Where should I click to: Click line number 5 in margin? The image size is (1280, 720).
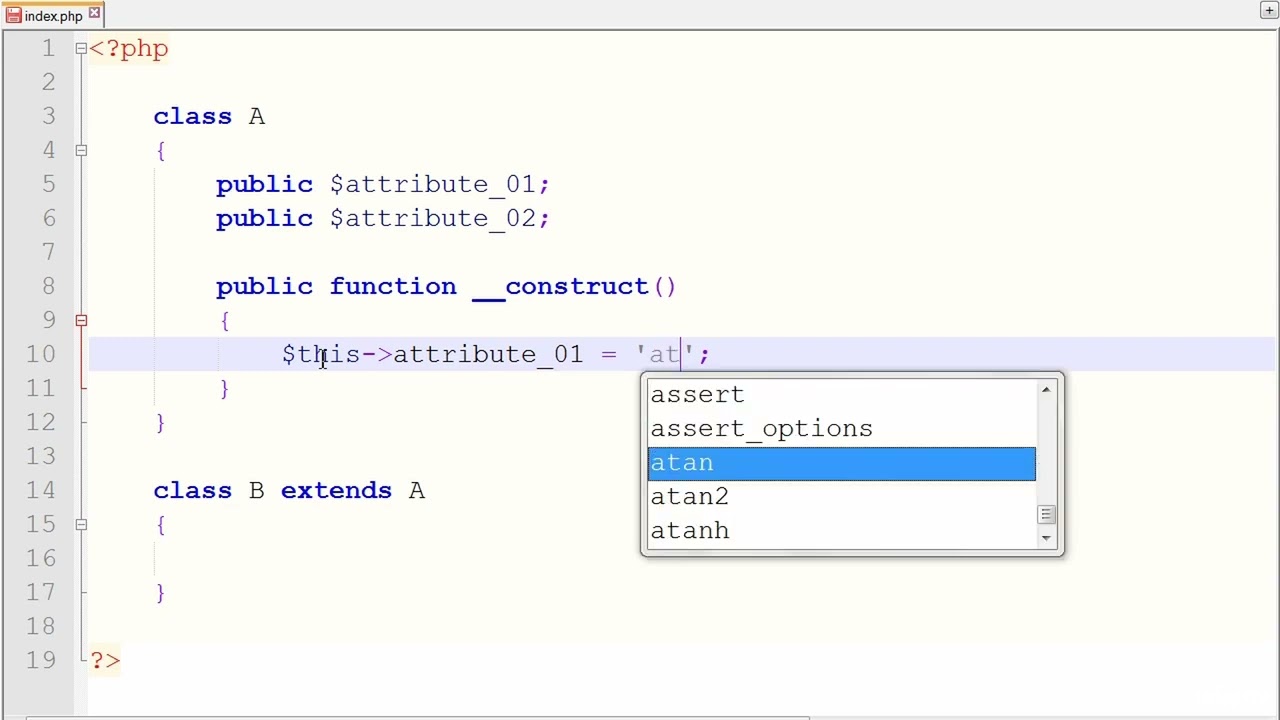(x=48, y=184)
